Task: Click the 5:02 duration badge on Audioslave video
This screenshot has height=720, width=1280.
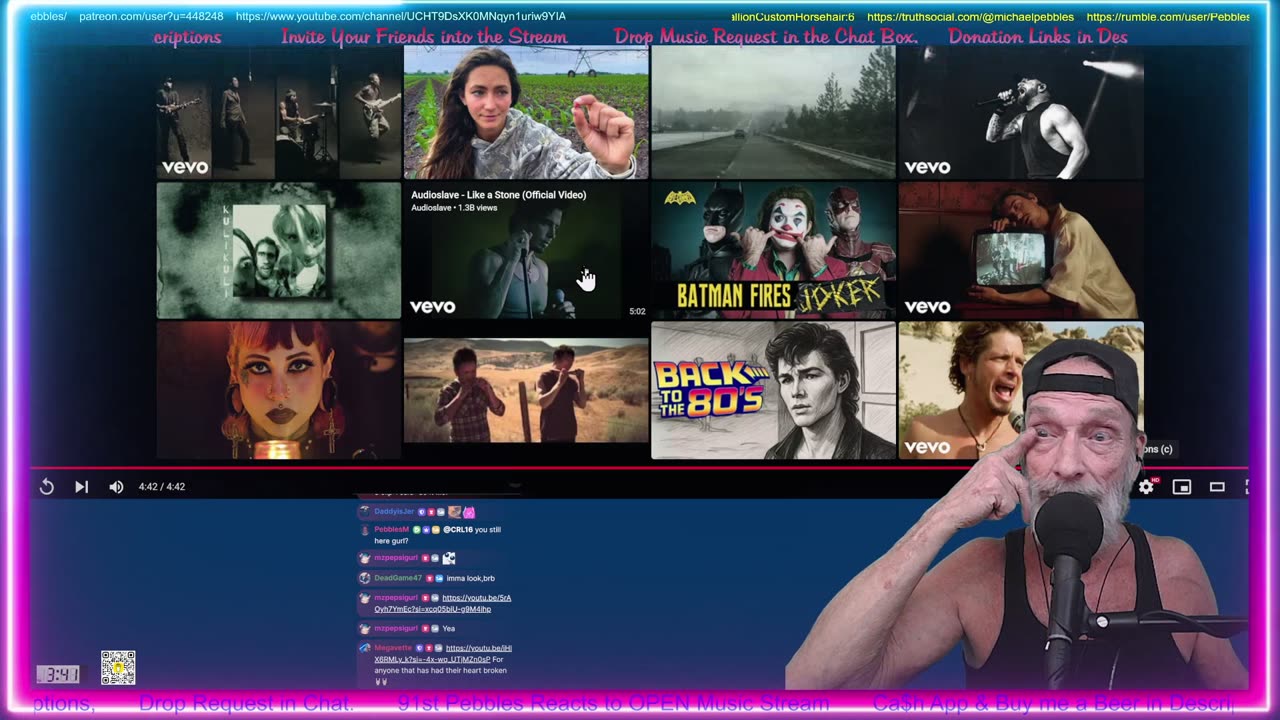Action: click(x=637, y=311)
